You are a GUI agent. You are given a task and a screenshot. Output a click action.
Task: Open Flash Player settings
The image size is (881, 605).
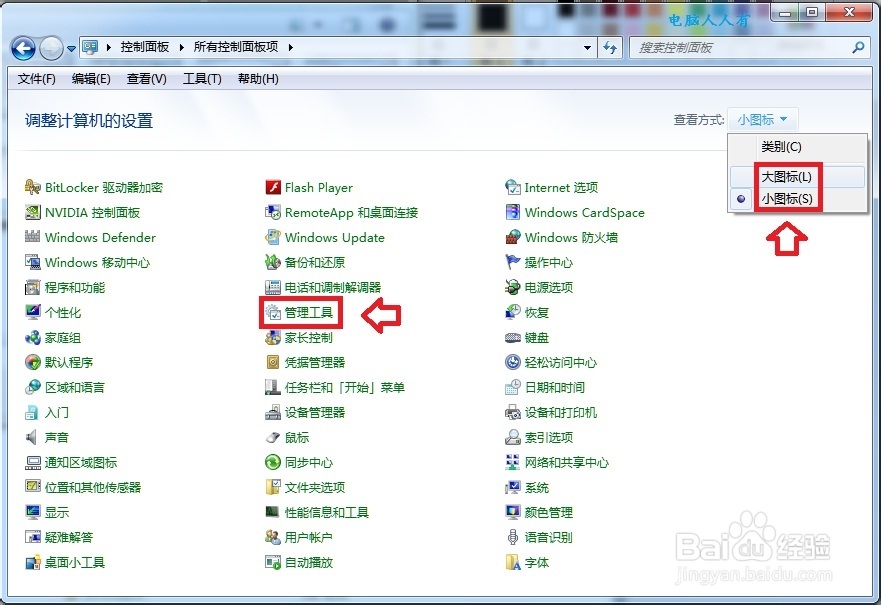(x=317, y=187)
